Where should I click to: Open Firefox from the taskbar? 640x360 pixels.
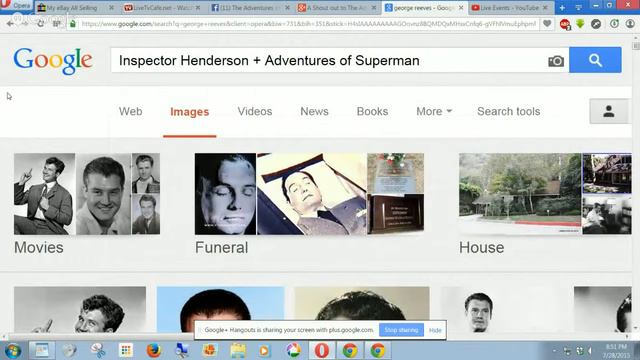[153, 351]
